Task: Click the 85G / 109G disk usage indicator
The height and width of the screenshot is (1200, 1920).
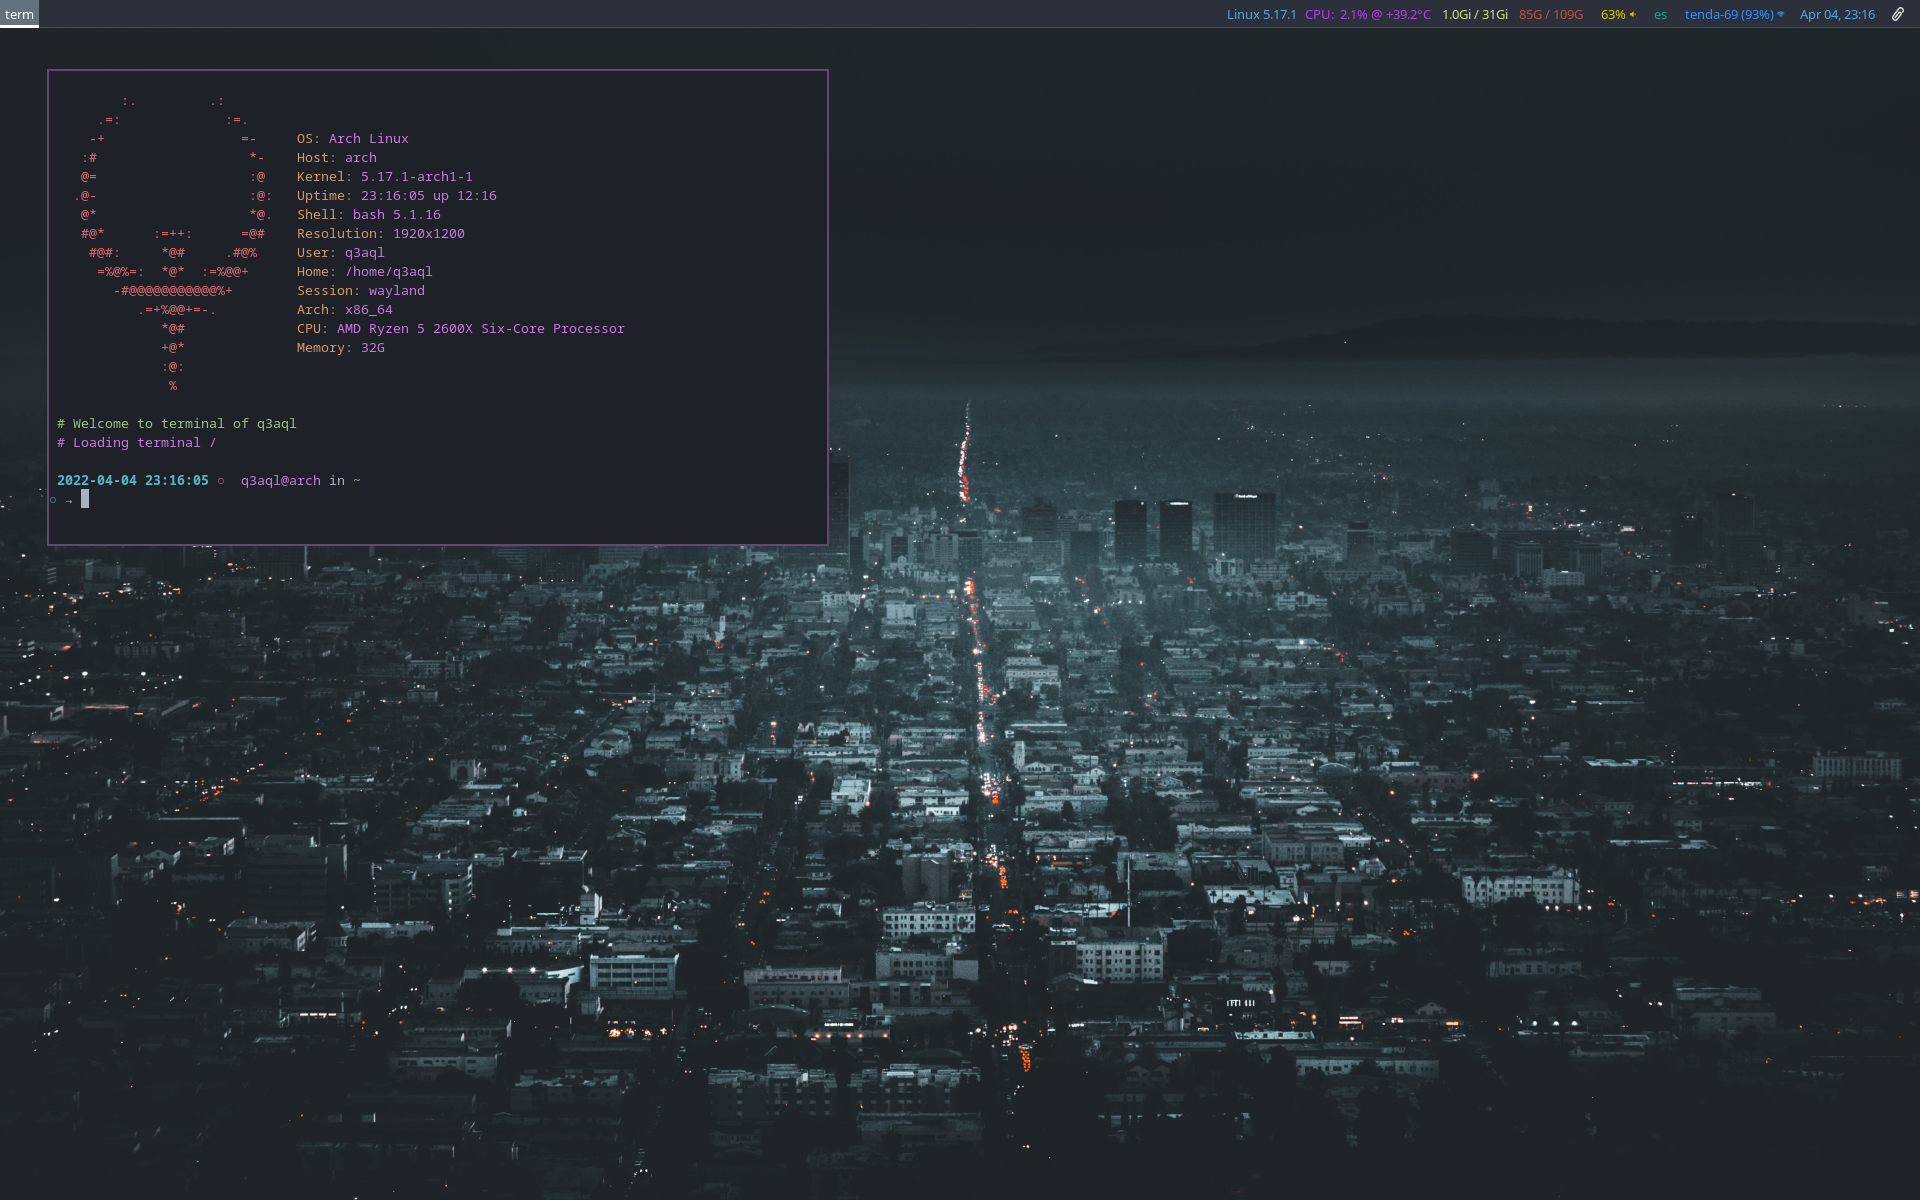Action: click(x=1550, y=14)
